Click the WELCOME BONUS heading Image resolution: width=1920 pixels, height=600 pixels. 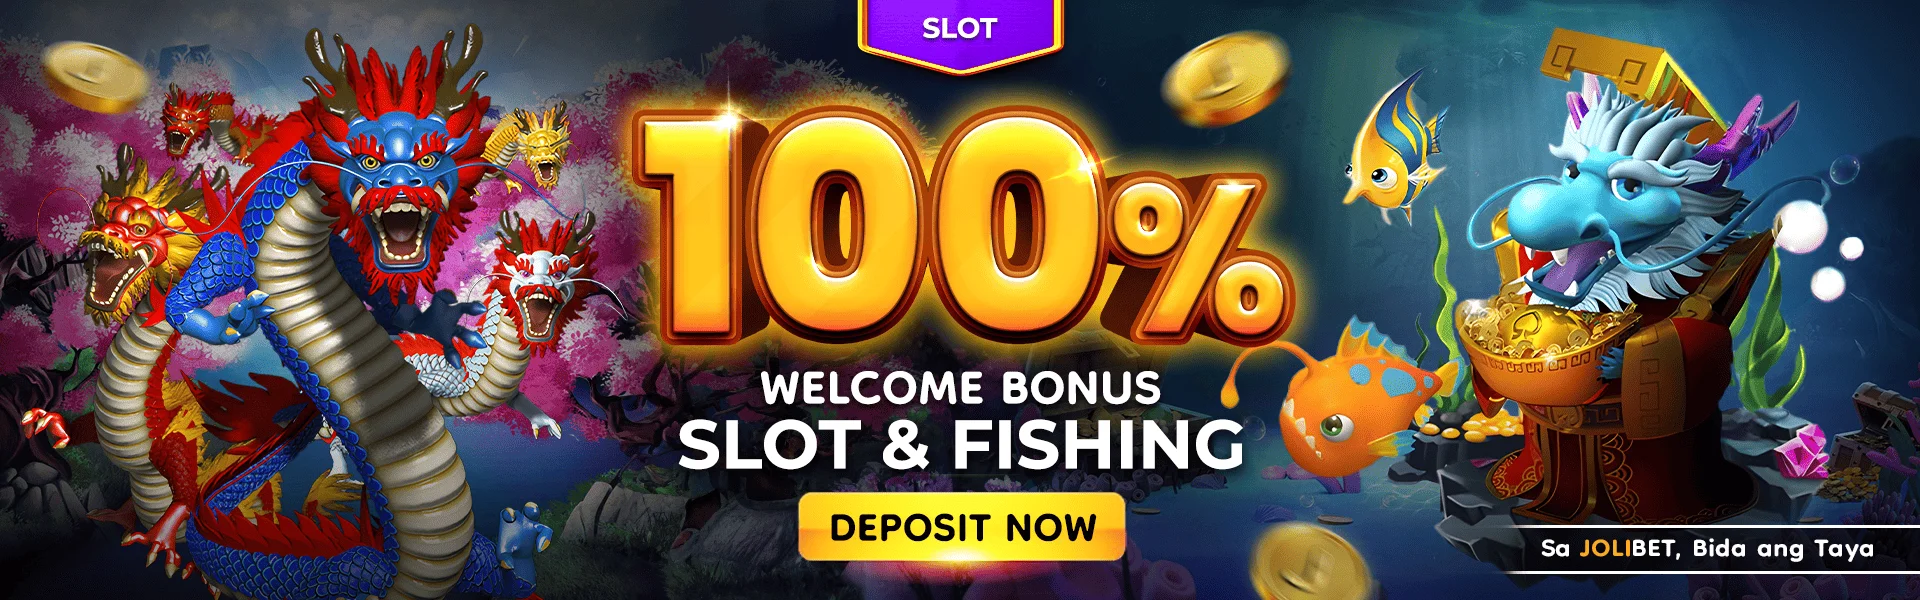[961, 388]
